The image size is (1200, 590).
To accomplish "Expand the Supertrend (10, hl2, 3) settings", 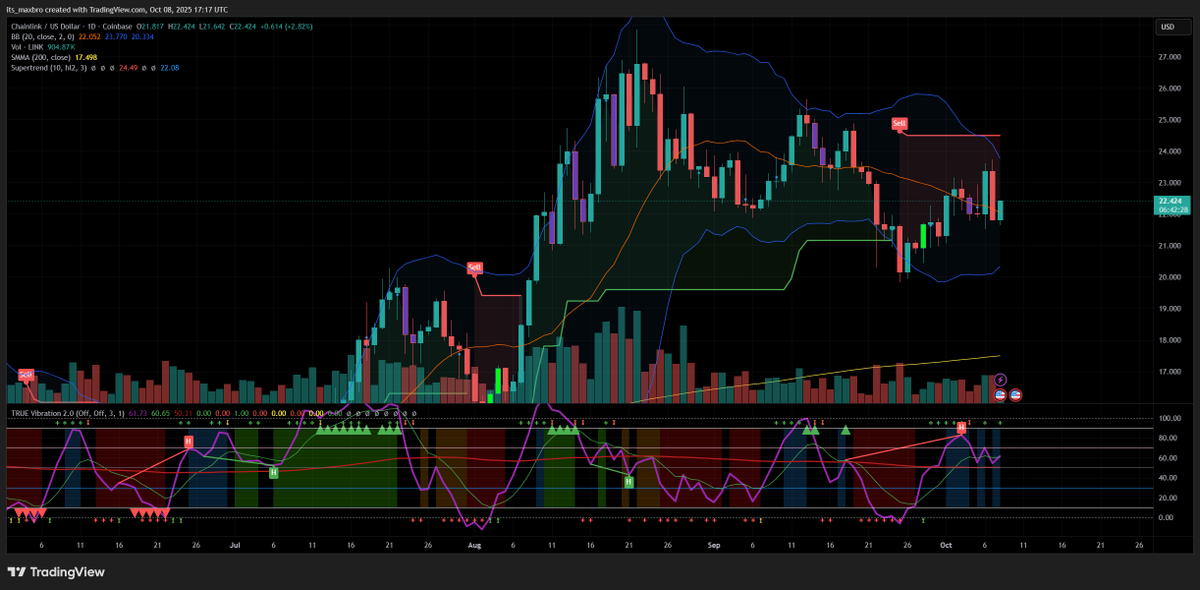I will (48, 66).
